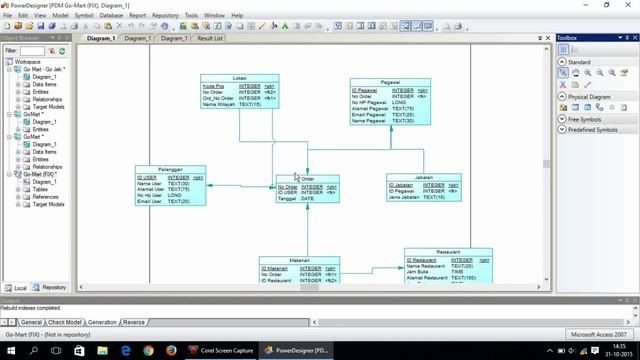Click the clear filter icon in Object Browser
640x360 pixels.
[x=52, y=51]
